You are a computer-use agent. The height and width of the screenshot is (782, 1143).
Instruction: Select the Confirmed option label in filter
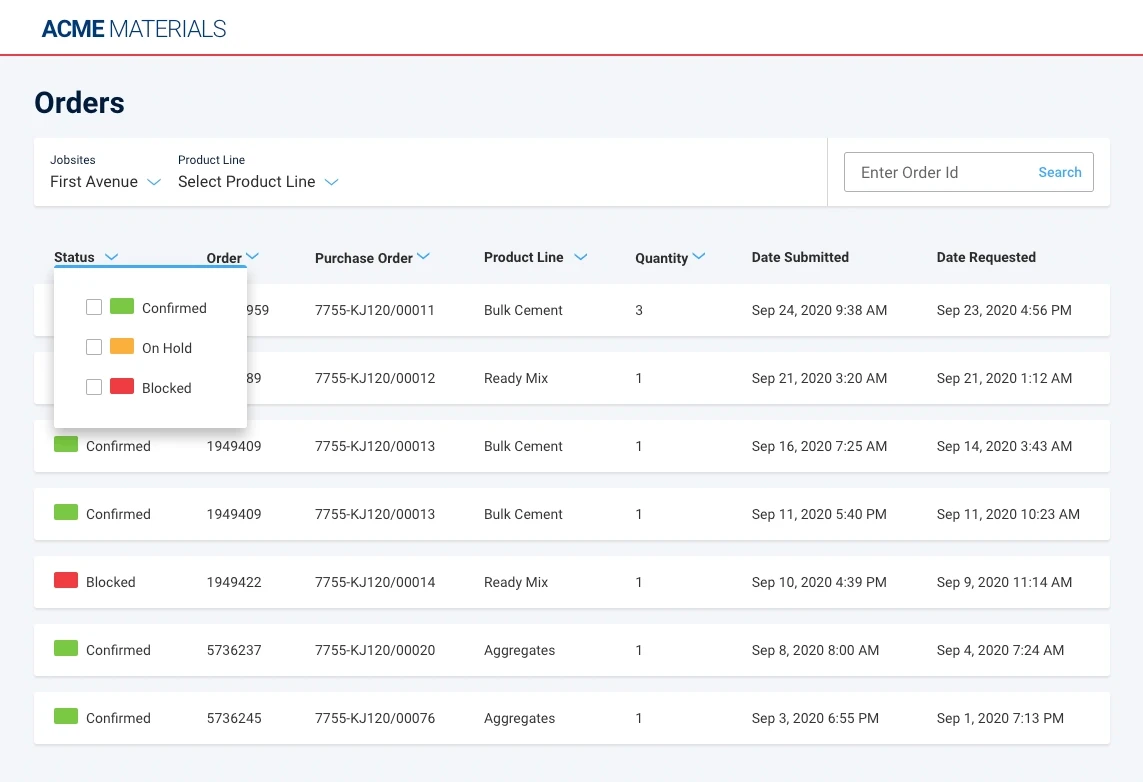click(x=174, y=308)
